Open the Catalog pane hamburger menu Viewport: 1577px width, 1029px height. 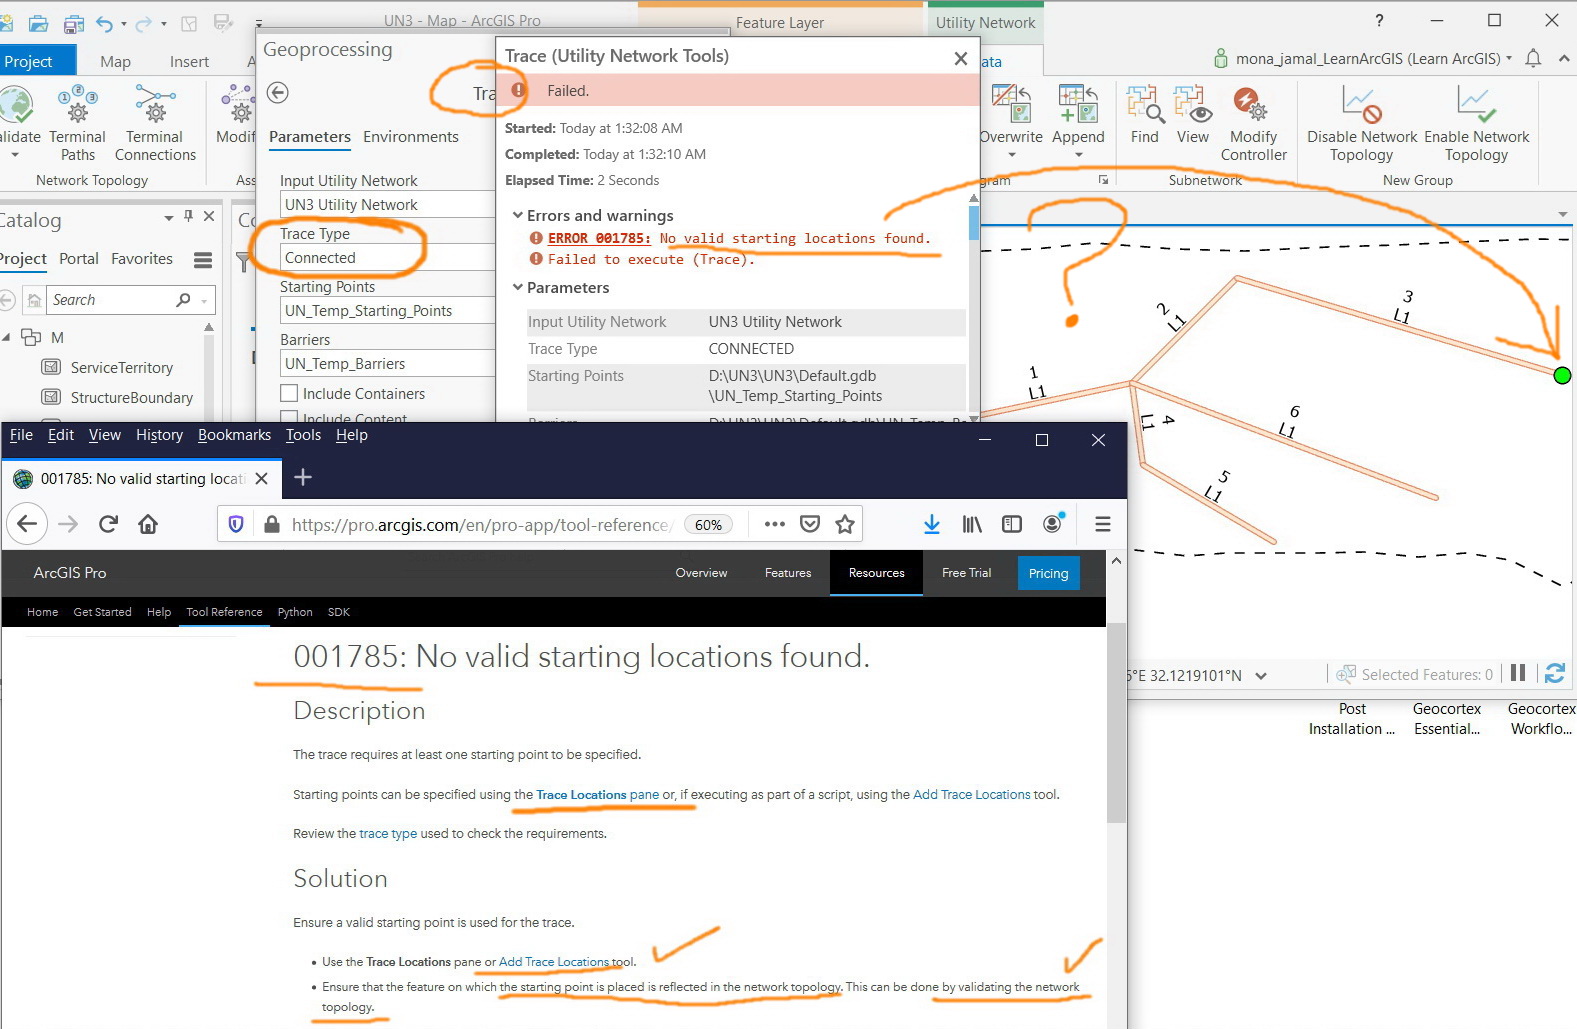pos(203,260)
